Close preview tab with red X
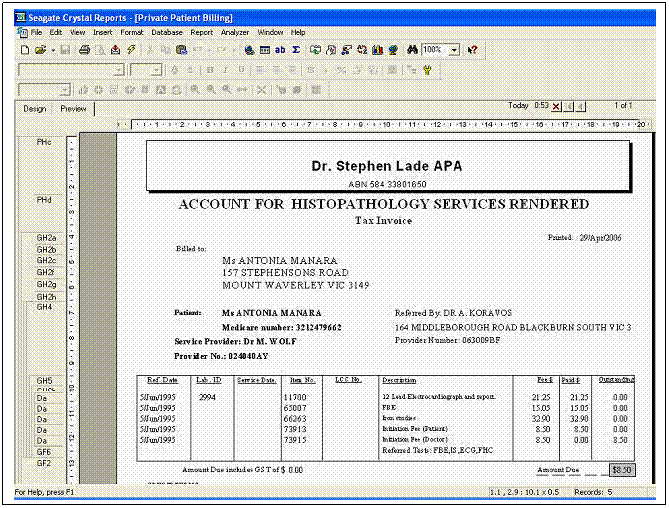This screenshot has width=669, height=508. 556,107
